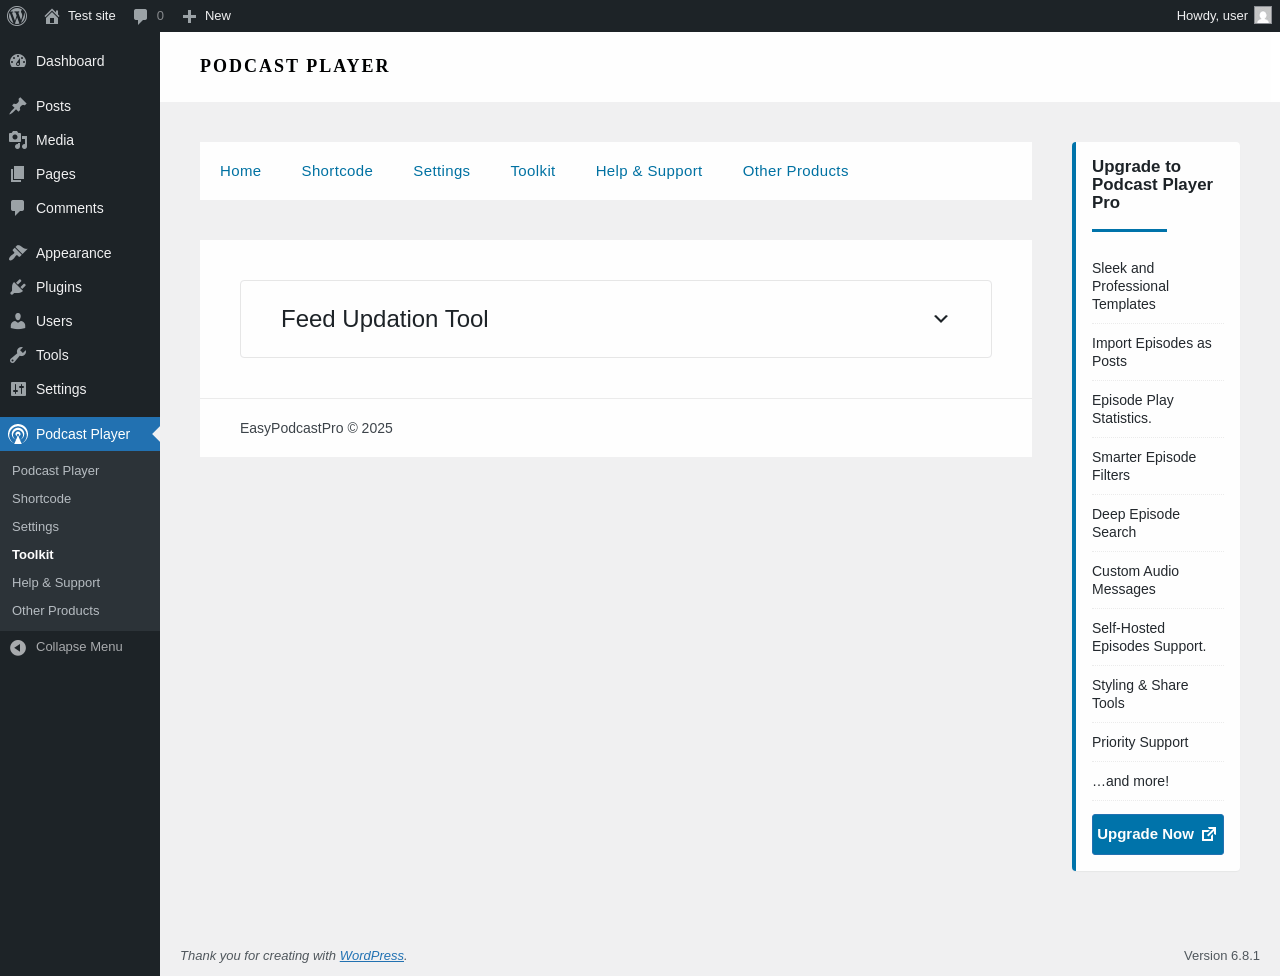
Task: Click the Pages icon in sidebar
Action: point(18,174)
